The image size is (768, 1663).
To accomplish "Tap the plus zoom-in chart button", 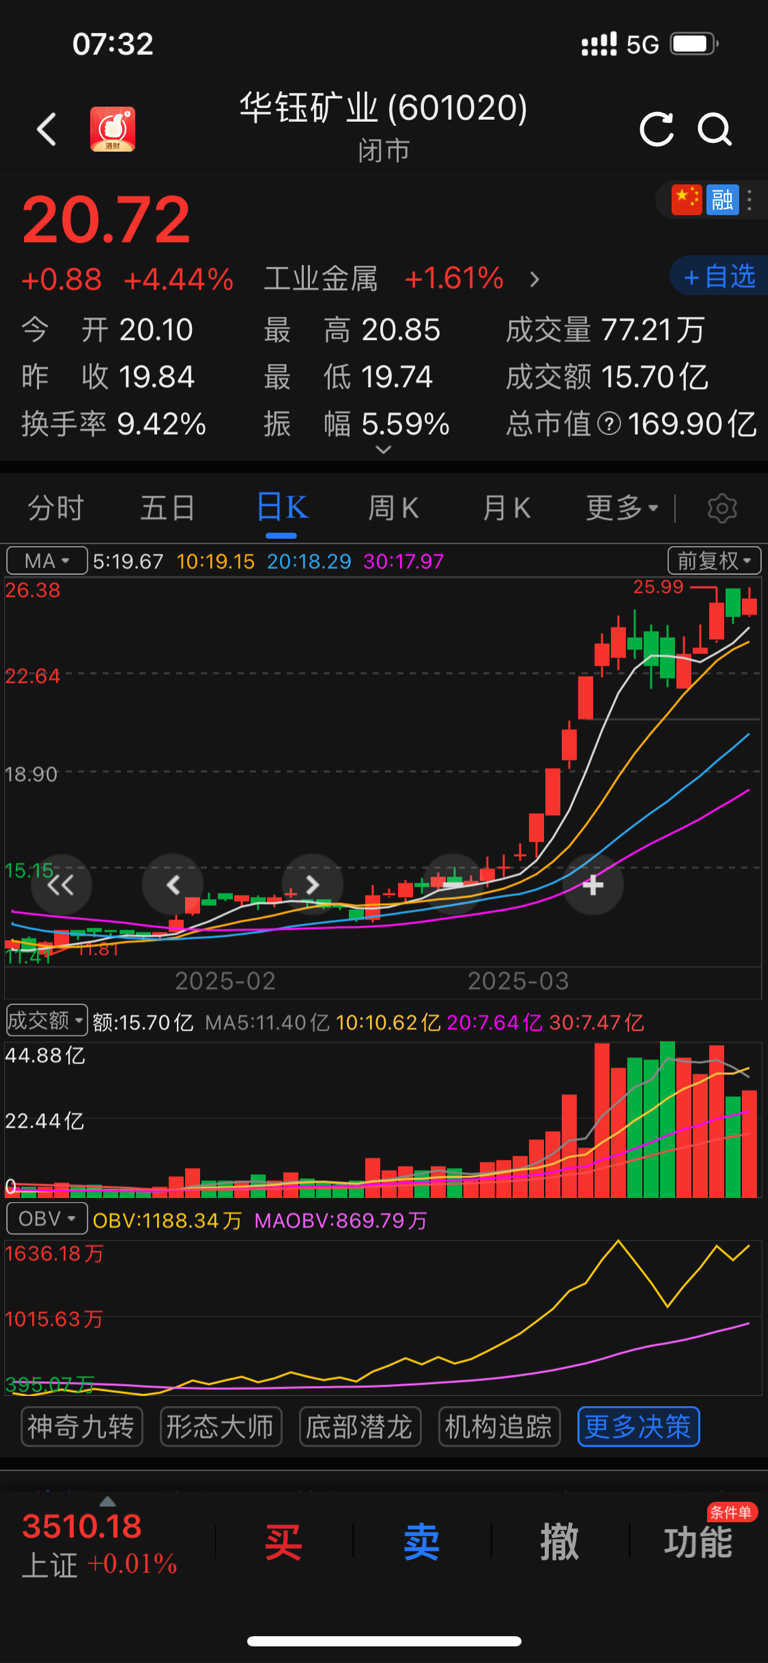I will [593, 885].
